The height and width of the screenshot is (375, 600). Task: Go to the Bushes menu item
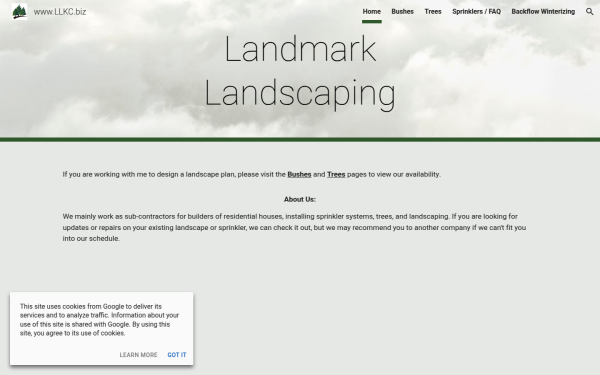[x=403, y=11]
